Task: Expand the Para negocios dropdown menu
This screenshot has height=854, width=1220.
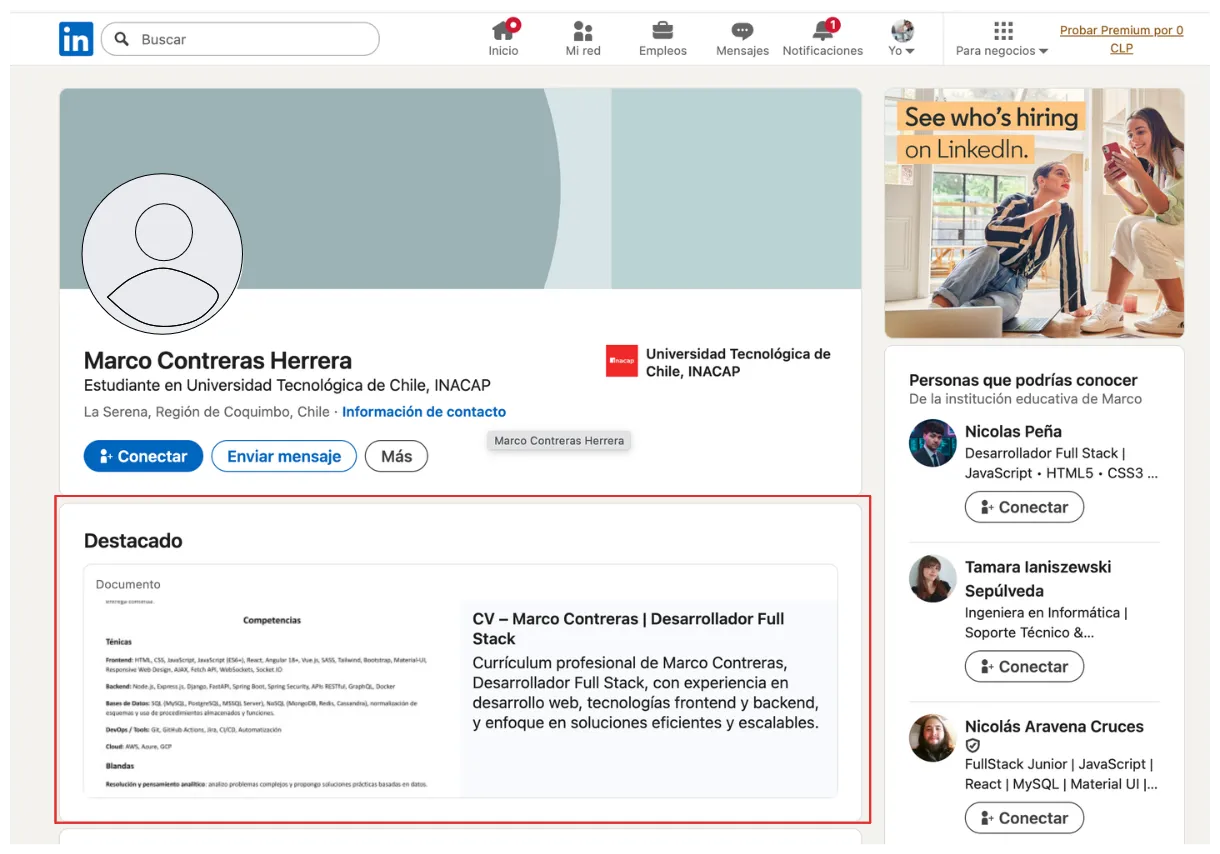Action: pyautogui.click(x=1001, y=39)
